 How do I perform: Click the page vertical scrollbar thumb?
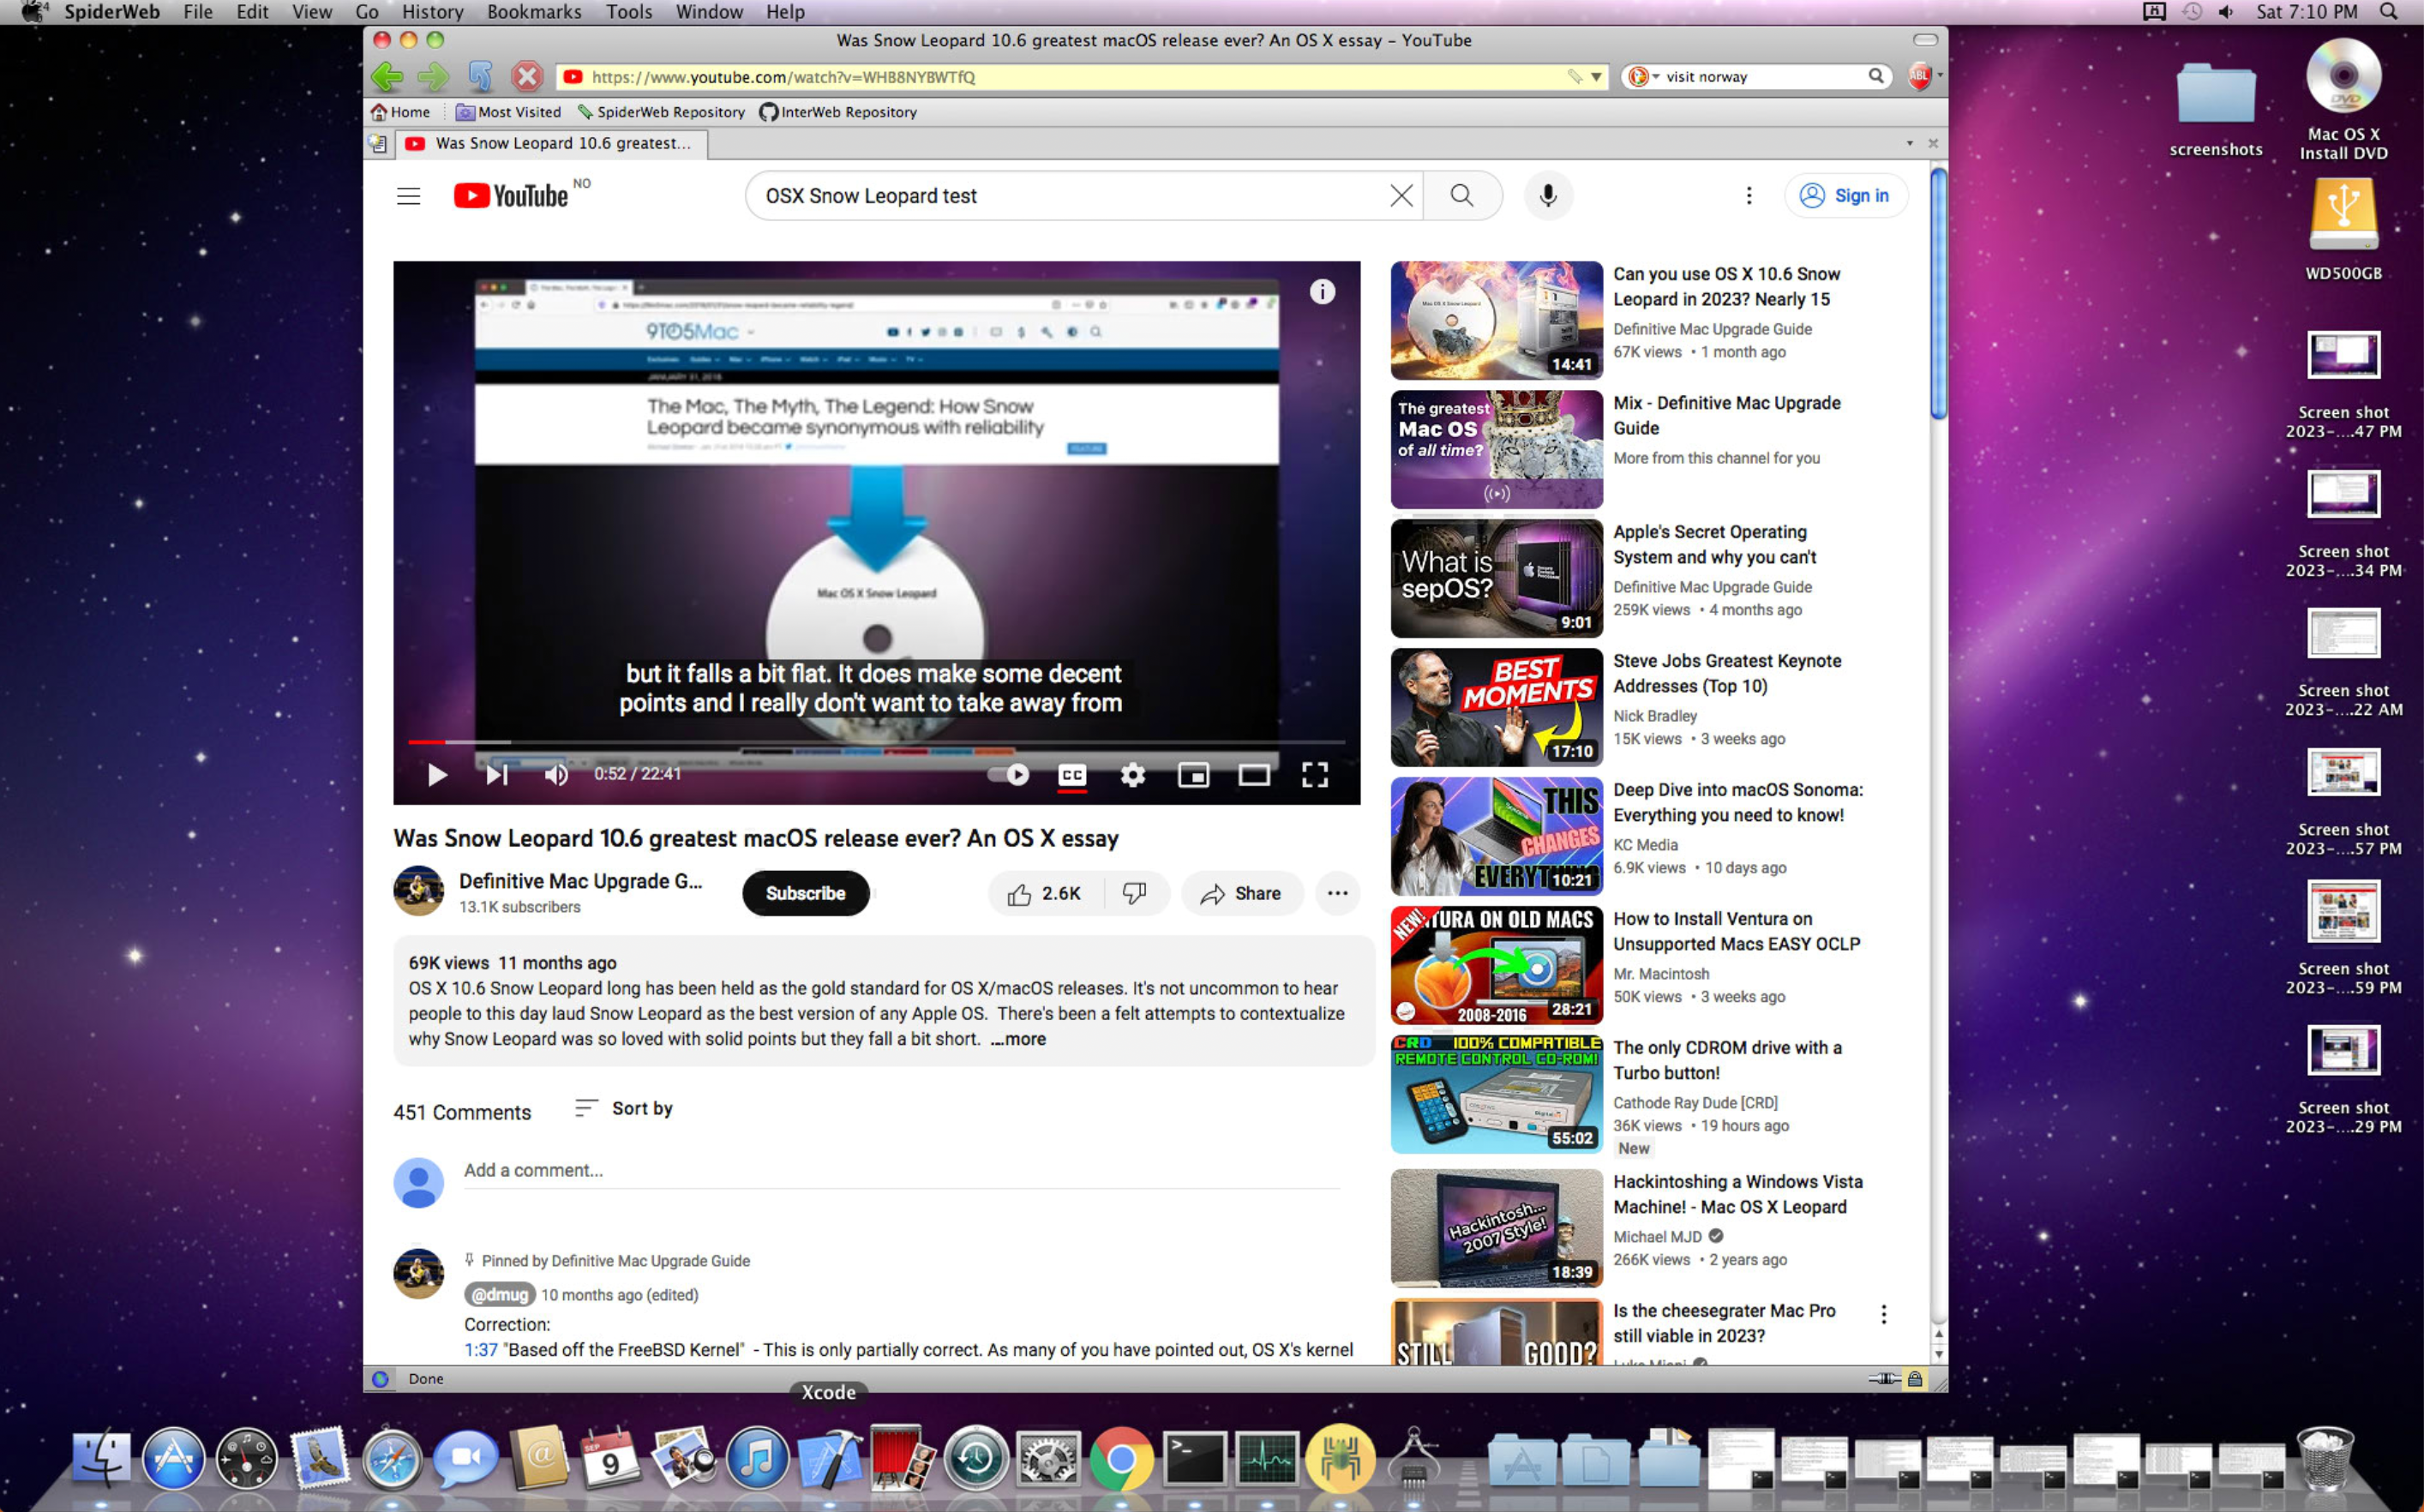click(x=1938, y=294)
